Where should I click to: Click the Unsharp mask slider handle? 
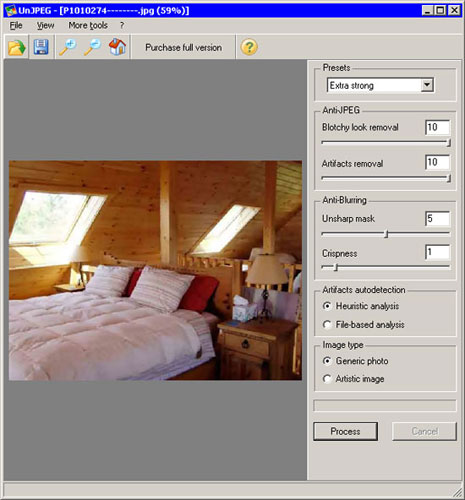pos(386,234)
